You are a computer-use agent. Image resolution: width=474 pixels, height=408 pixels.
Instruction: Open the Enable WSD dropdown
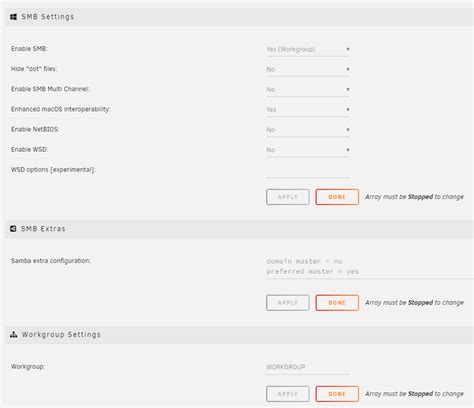click(308, 150)
